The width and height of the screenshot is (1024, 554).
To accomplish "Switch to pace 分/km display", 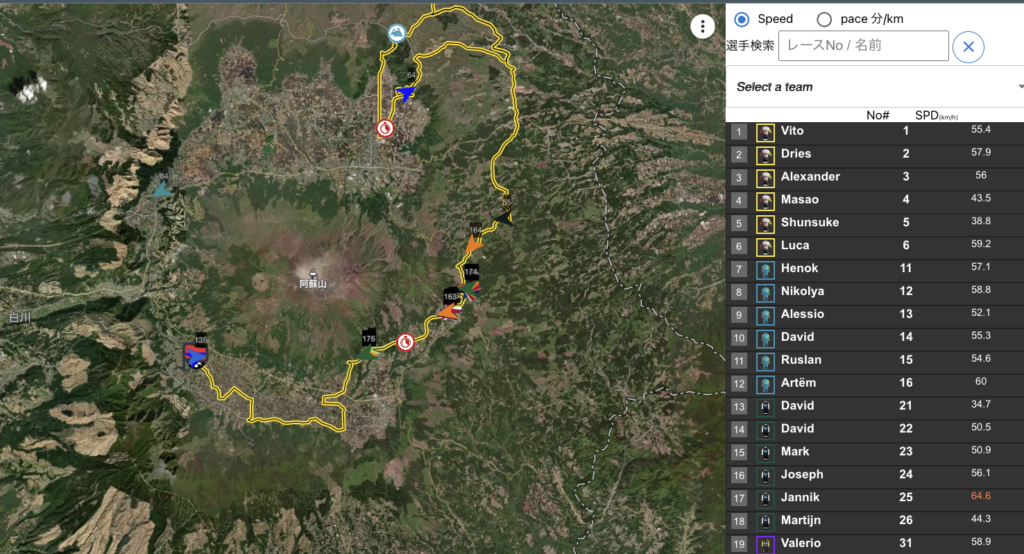I will pos(824,19).
